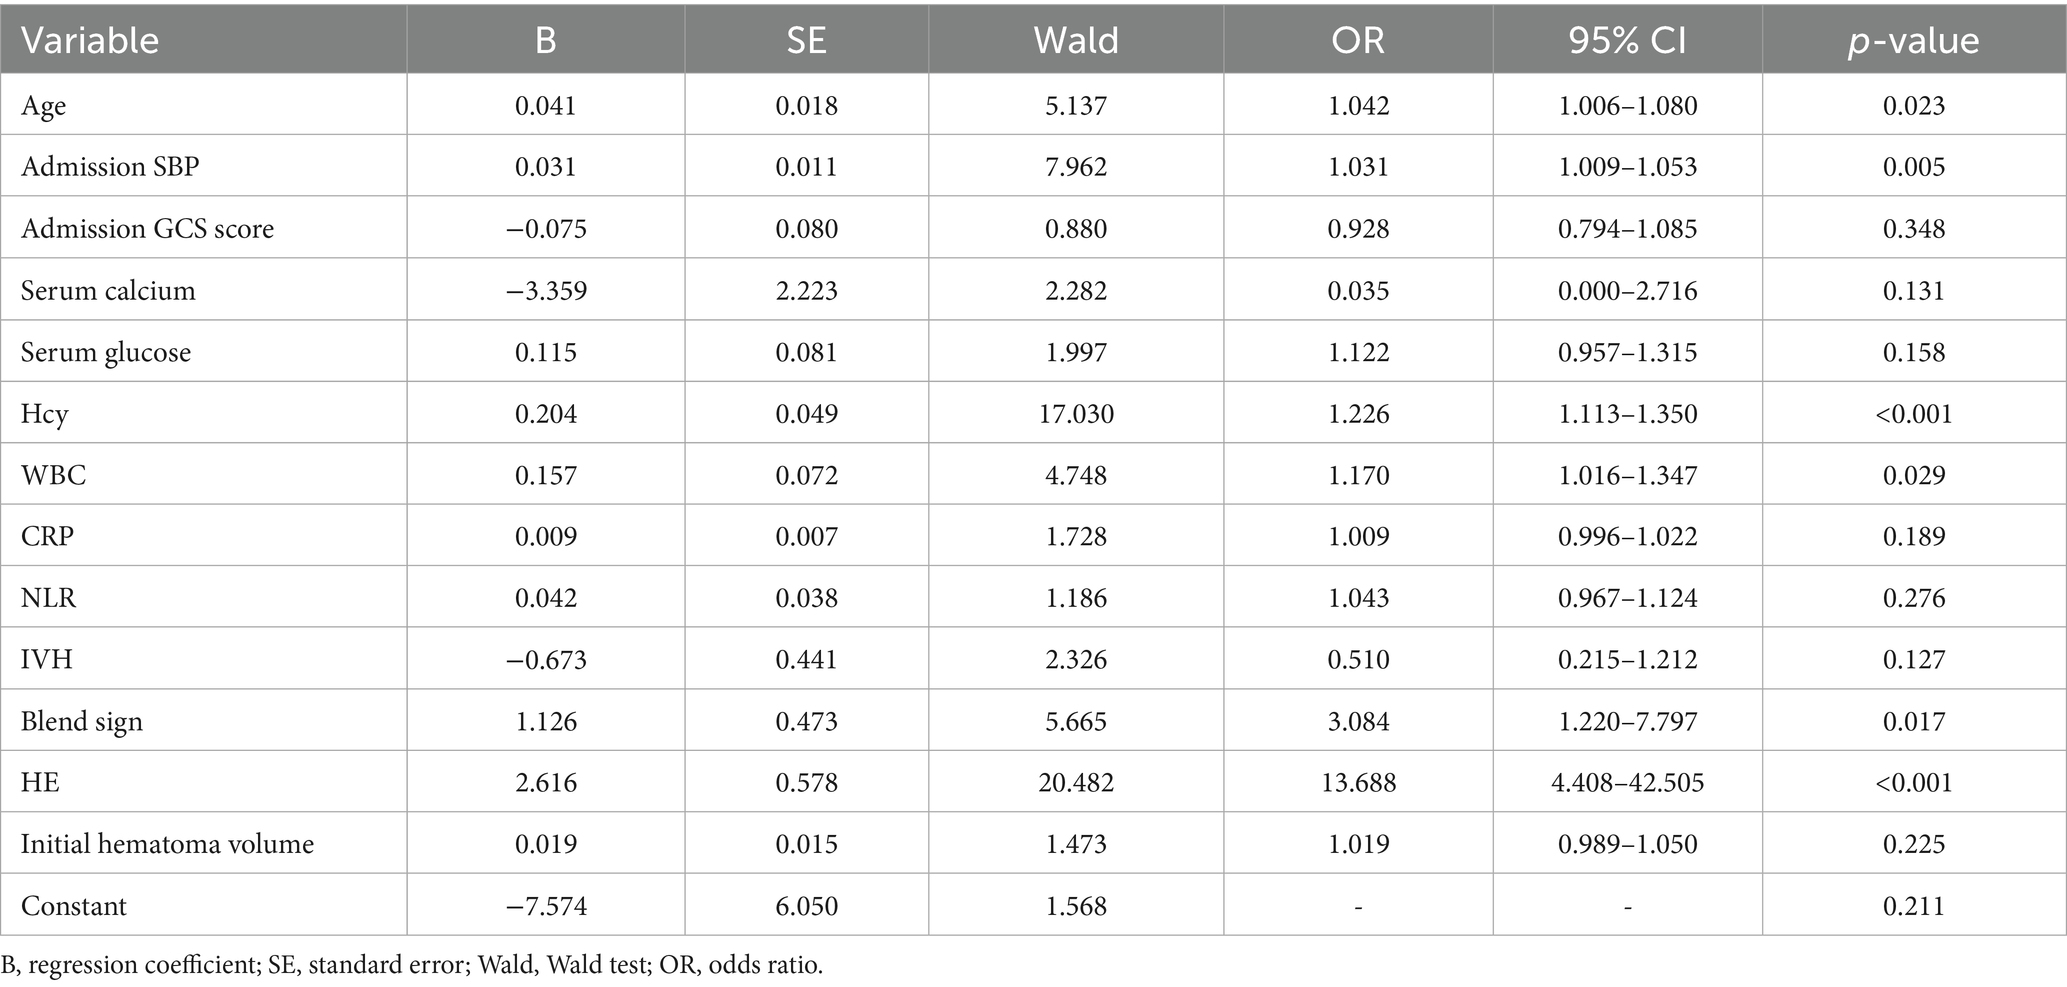Image resolution: width=2067 pixels, height=987 pixels.
Task: Click the Blend sign row label
Action: 82,721
